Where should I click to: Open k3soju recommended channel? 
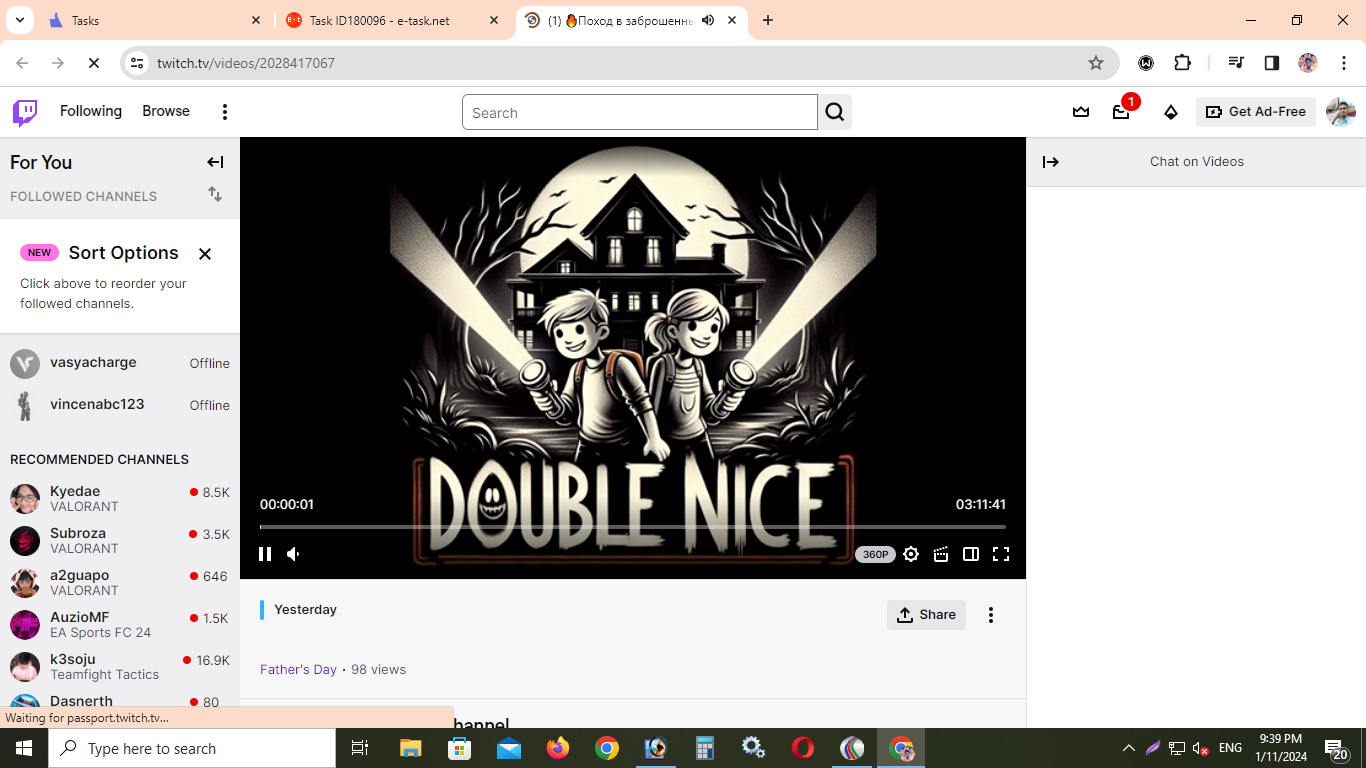(120, 667)
